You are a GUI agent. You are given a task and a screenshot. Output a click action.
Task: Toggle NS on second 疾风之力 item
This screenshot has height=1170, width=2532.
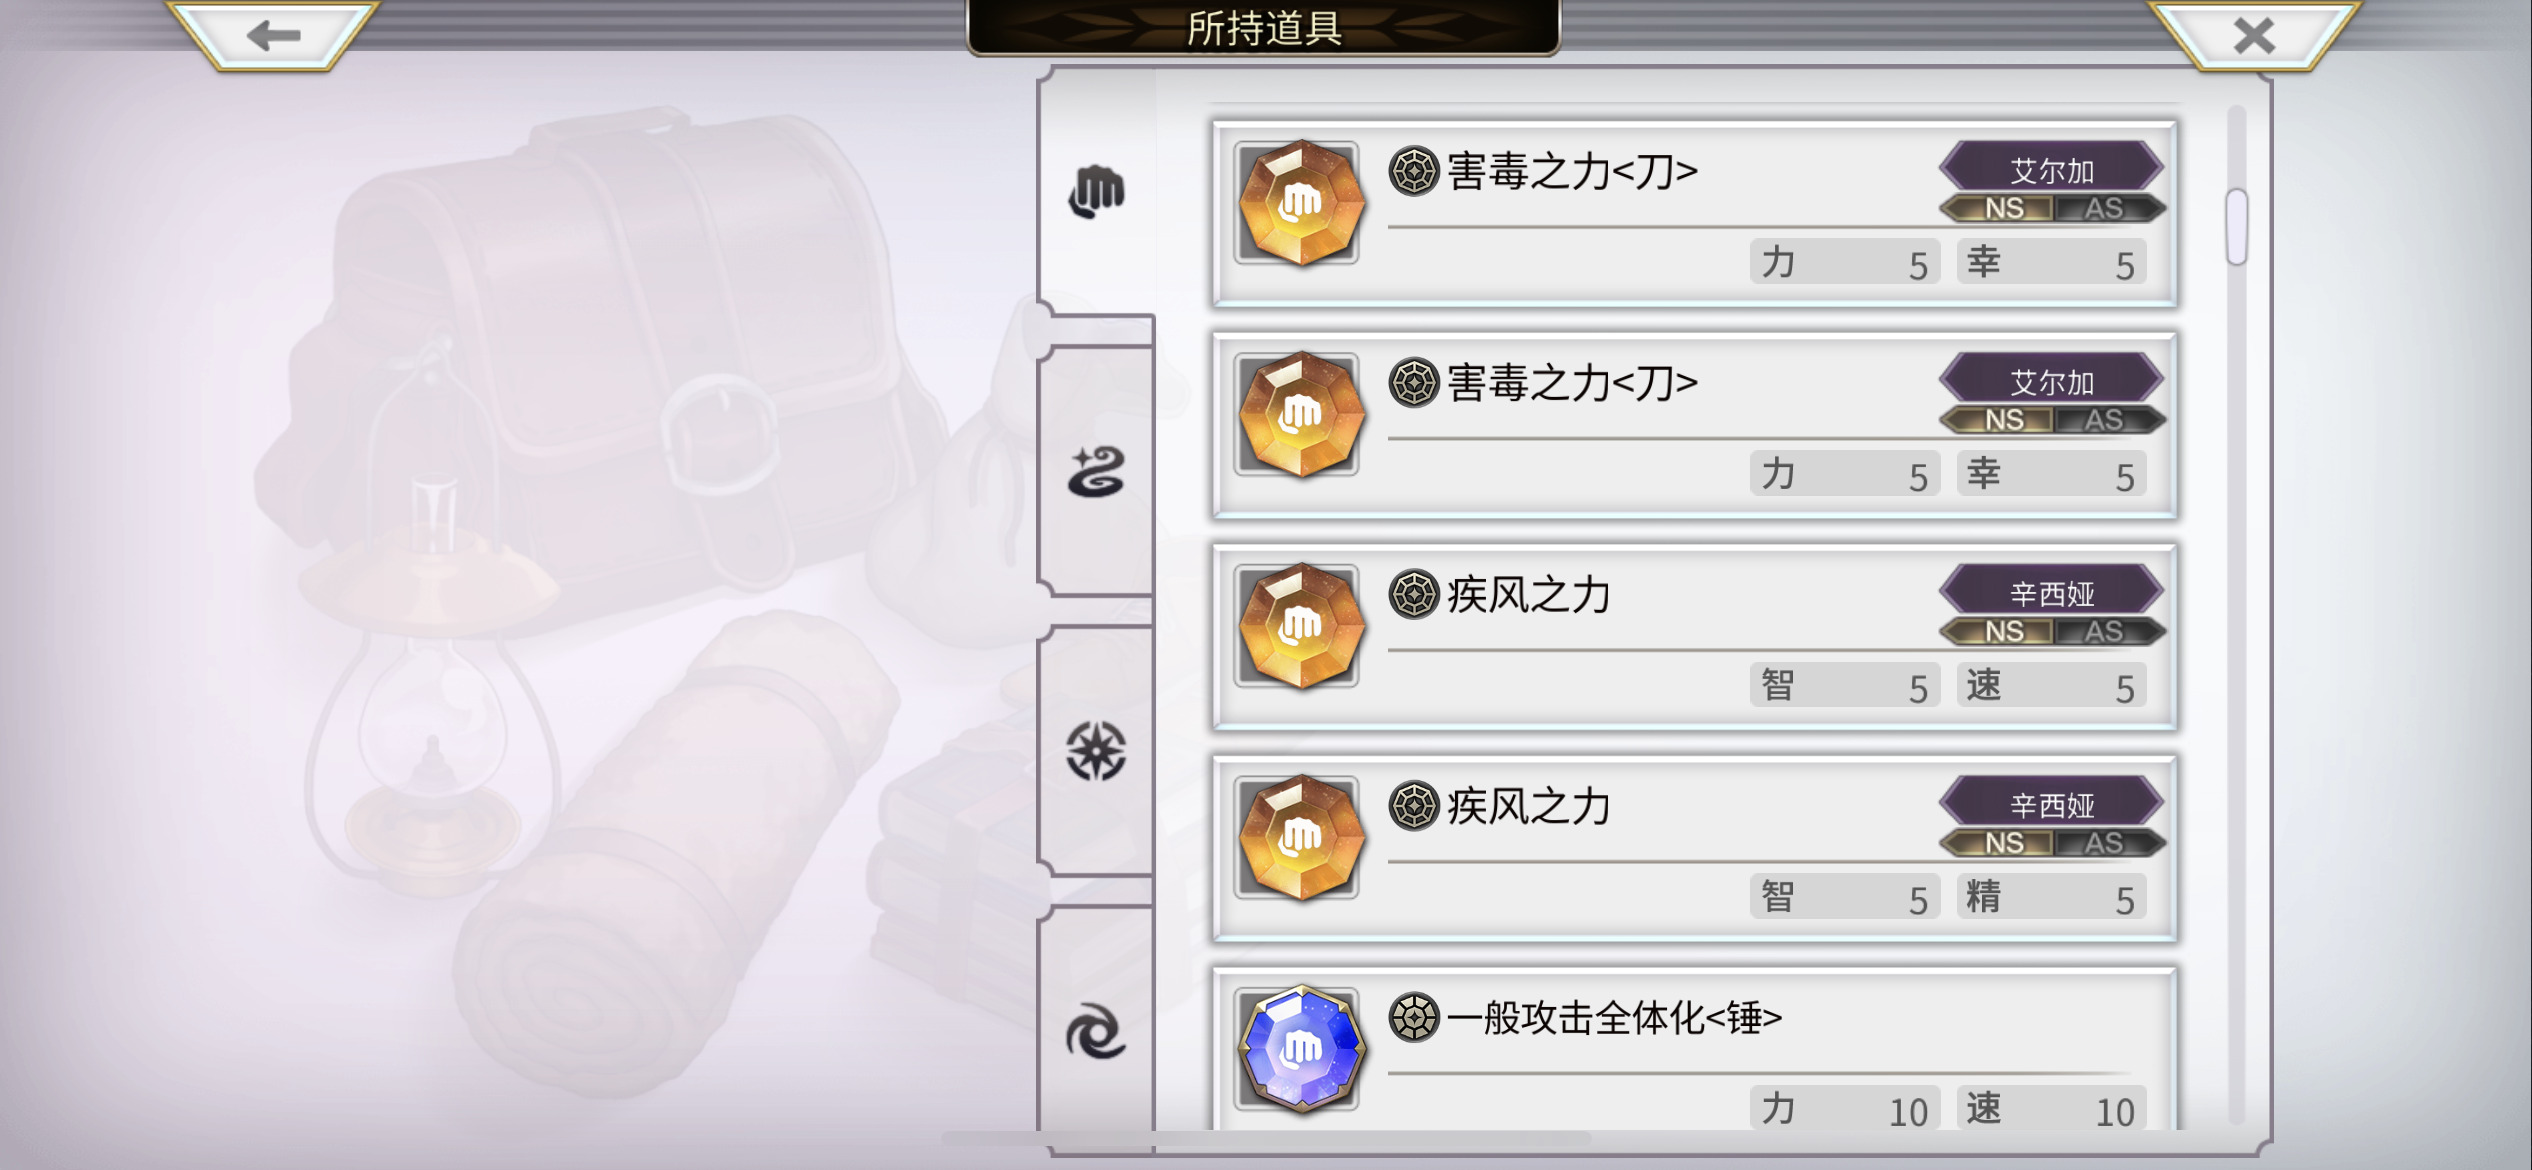coord(2001,844)
